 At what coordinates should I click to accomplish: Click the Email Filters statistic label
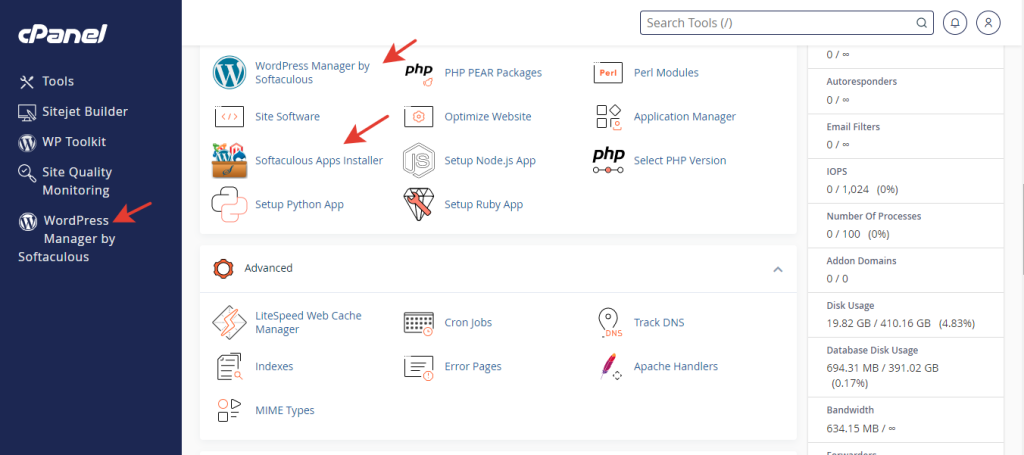pyautogui.click(x=853, y=127)
